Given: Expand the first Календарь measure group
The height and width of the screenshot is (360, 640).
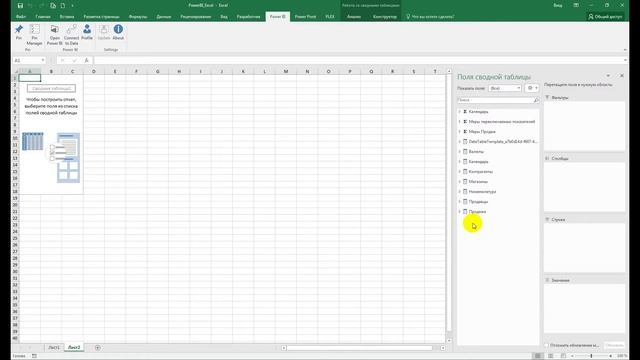Looking at the screenshot, I should coord(460,111).
